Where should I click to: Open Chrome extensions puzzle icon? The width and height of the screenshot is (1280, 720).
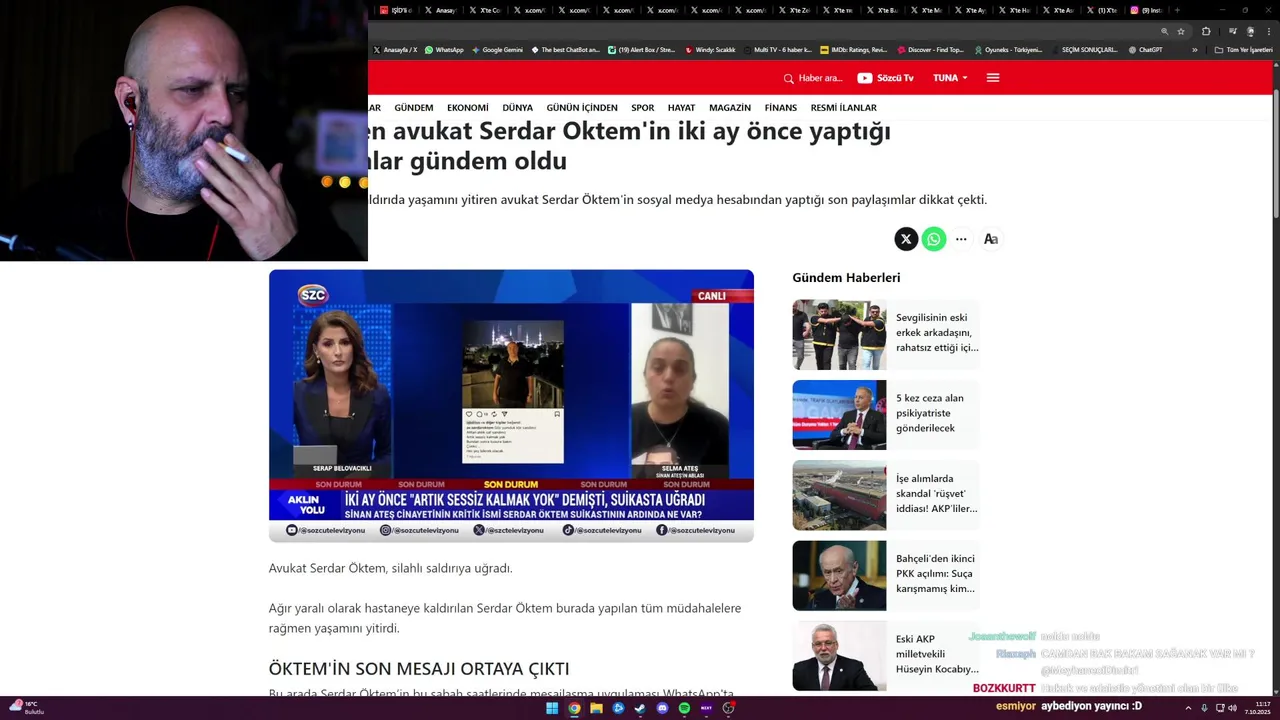point(1206,31)
